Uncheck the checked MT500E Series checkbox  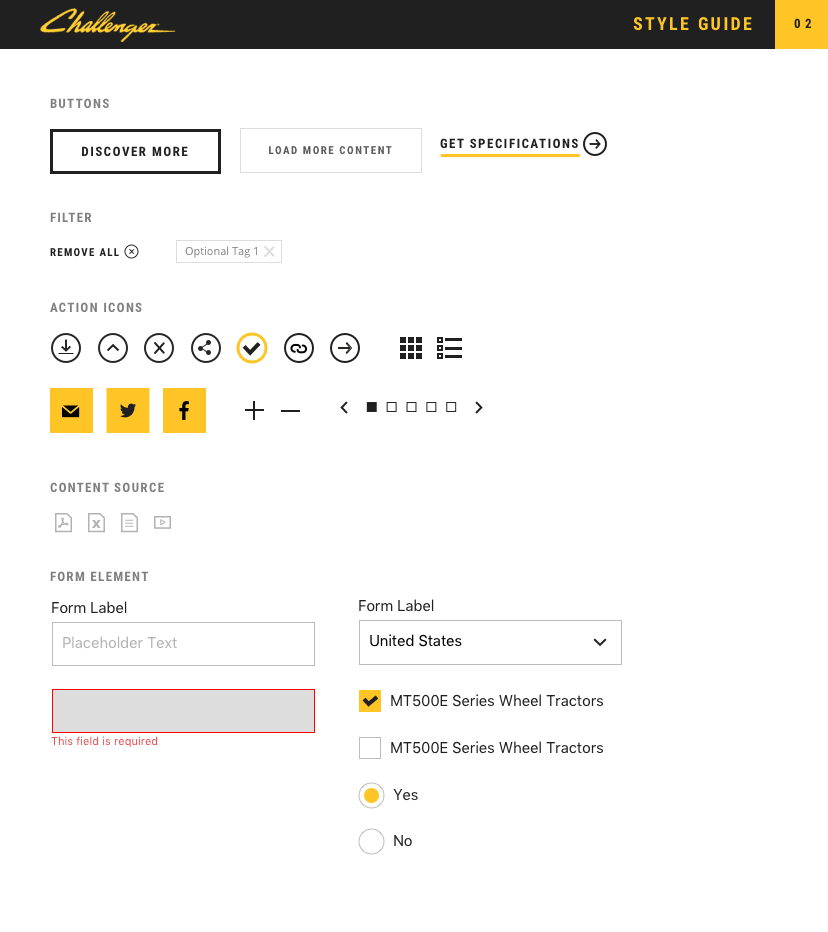370,701
